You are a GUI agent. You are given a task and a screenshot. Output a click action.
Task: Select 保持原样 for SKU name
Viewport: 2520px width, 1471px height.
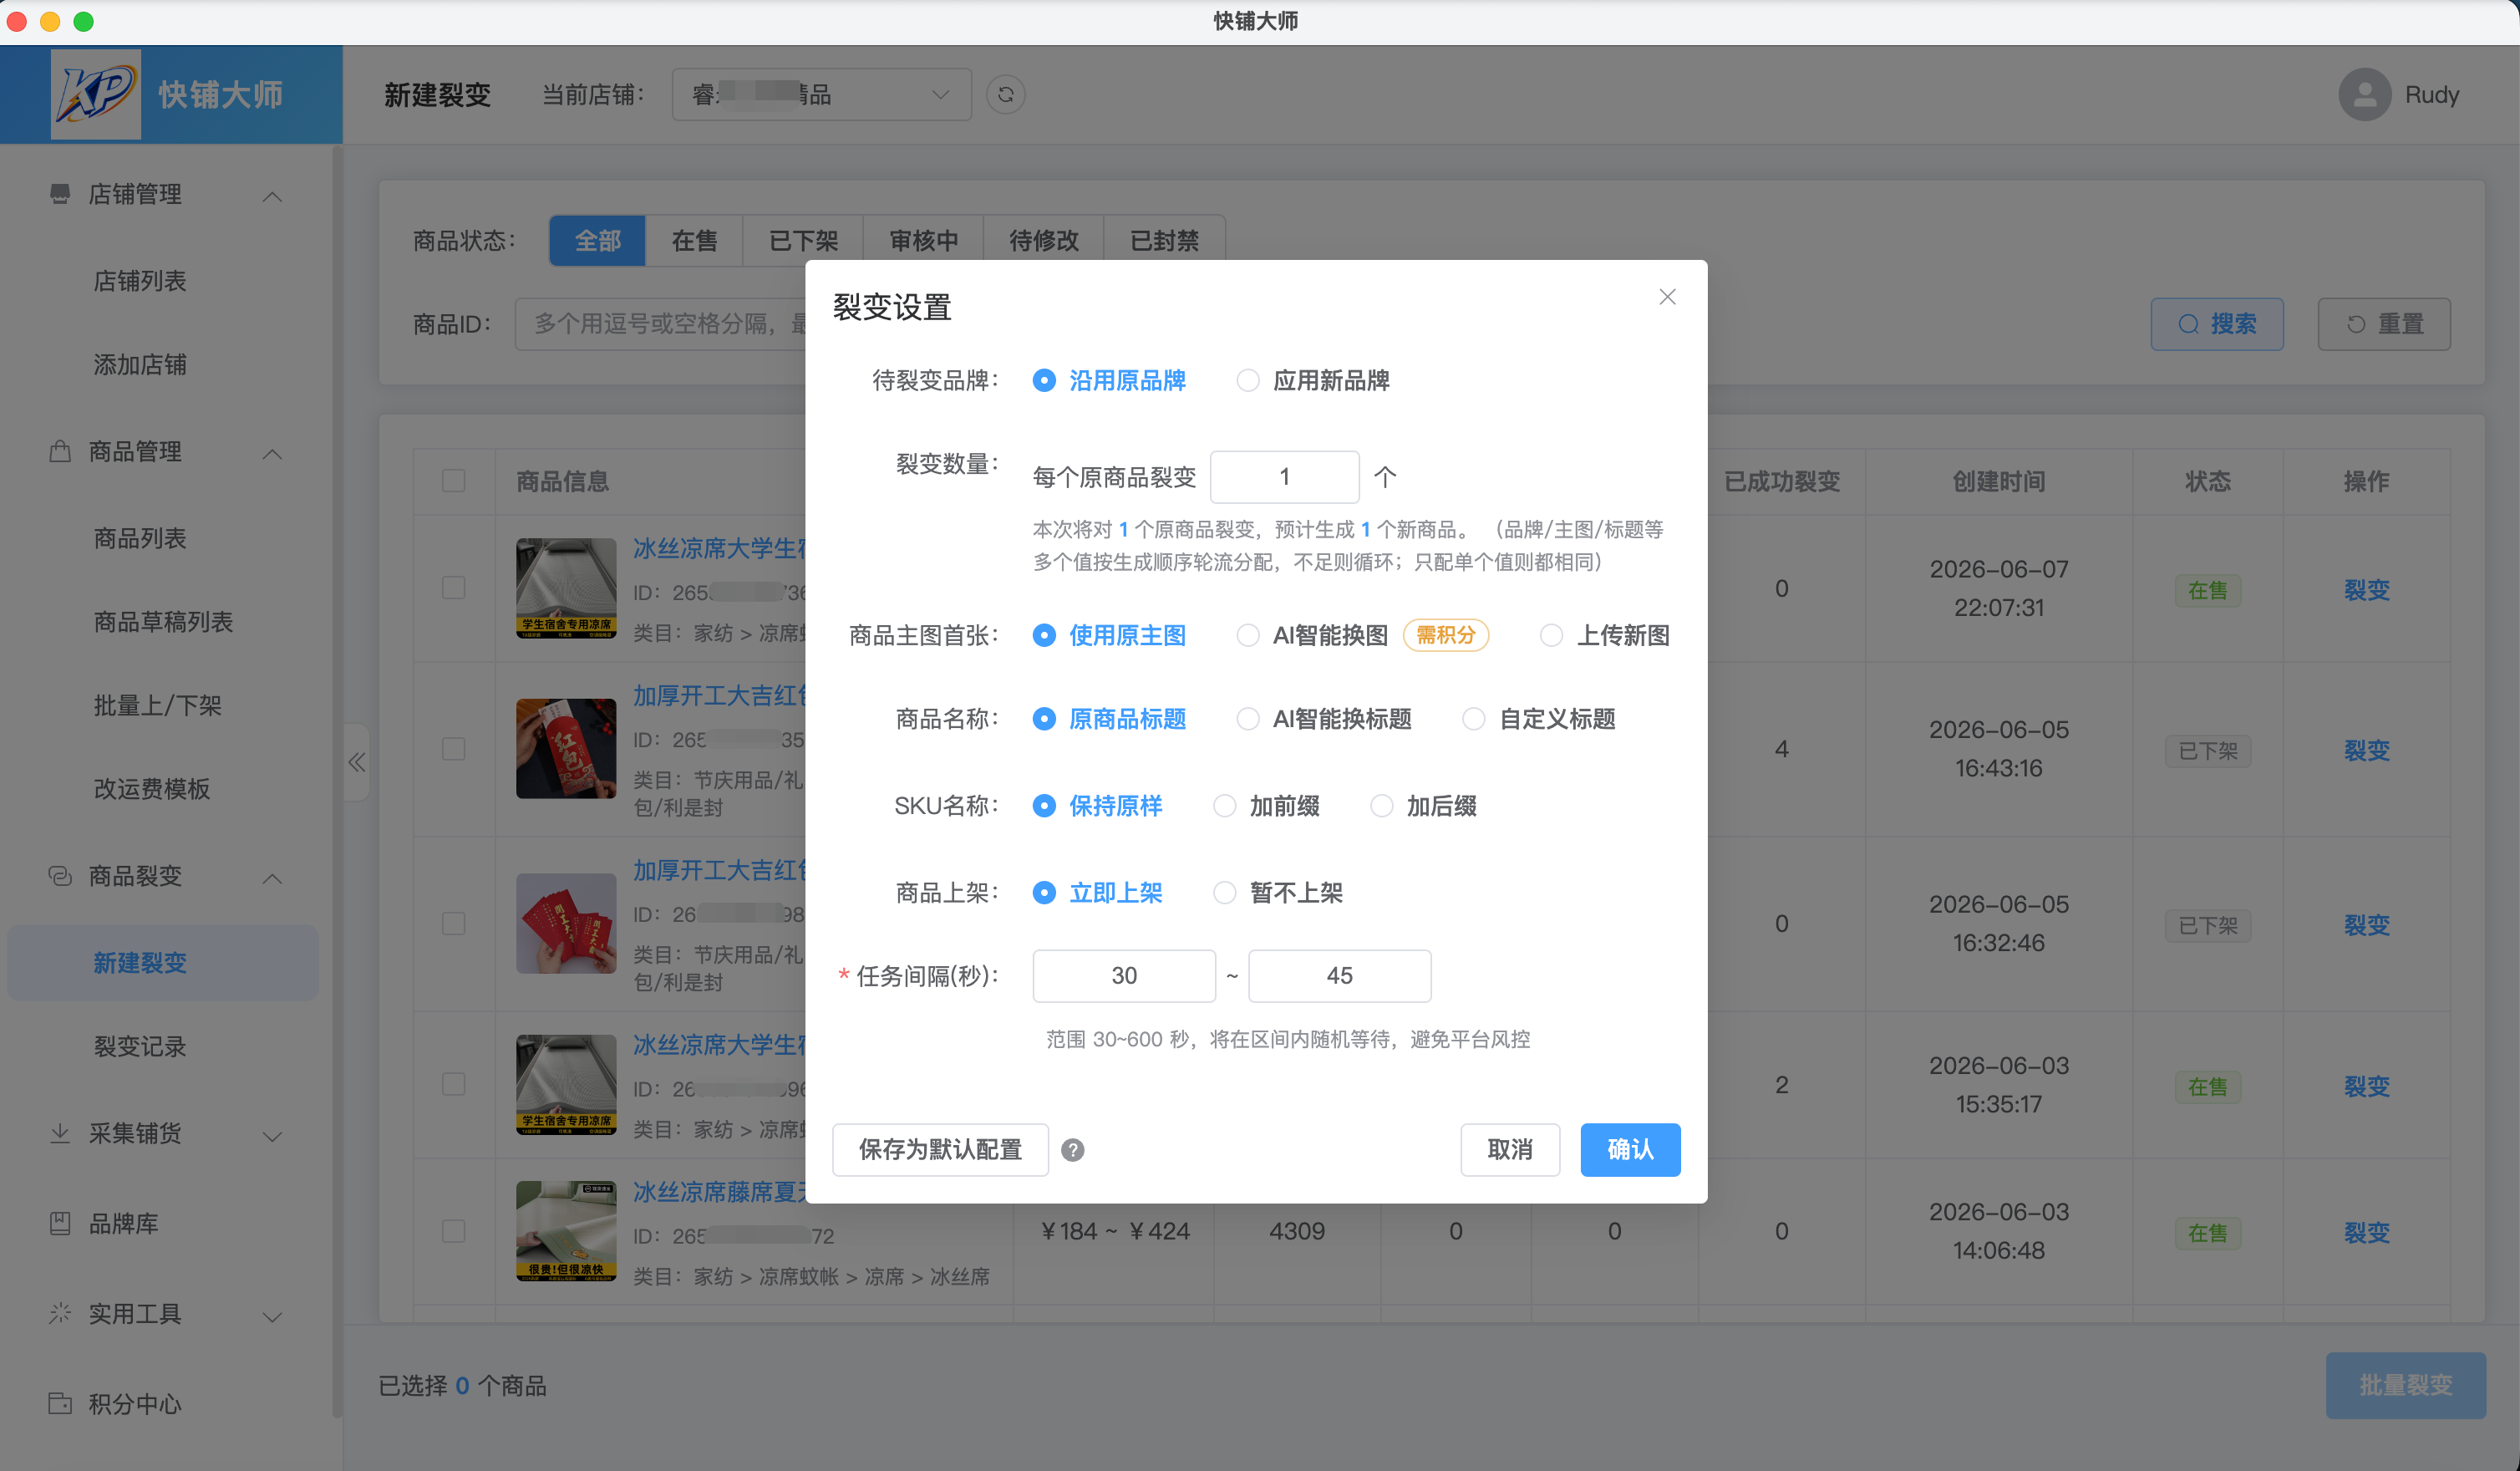pos(1097,806)
